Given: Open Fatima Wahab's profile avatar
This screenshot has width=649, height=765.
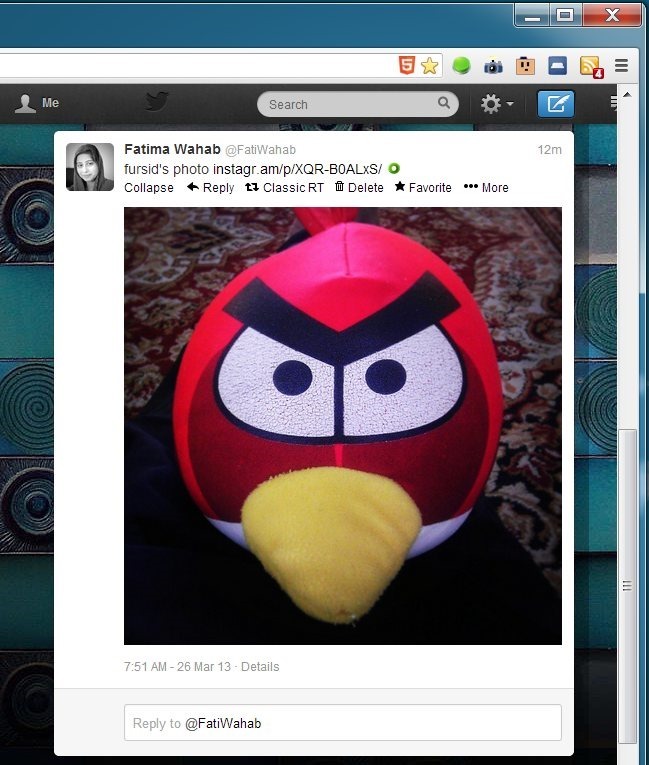Looking at the screenshot, I should tap(90, 167).
